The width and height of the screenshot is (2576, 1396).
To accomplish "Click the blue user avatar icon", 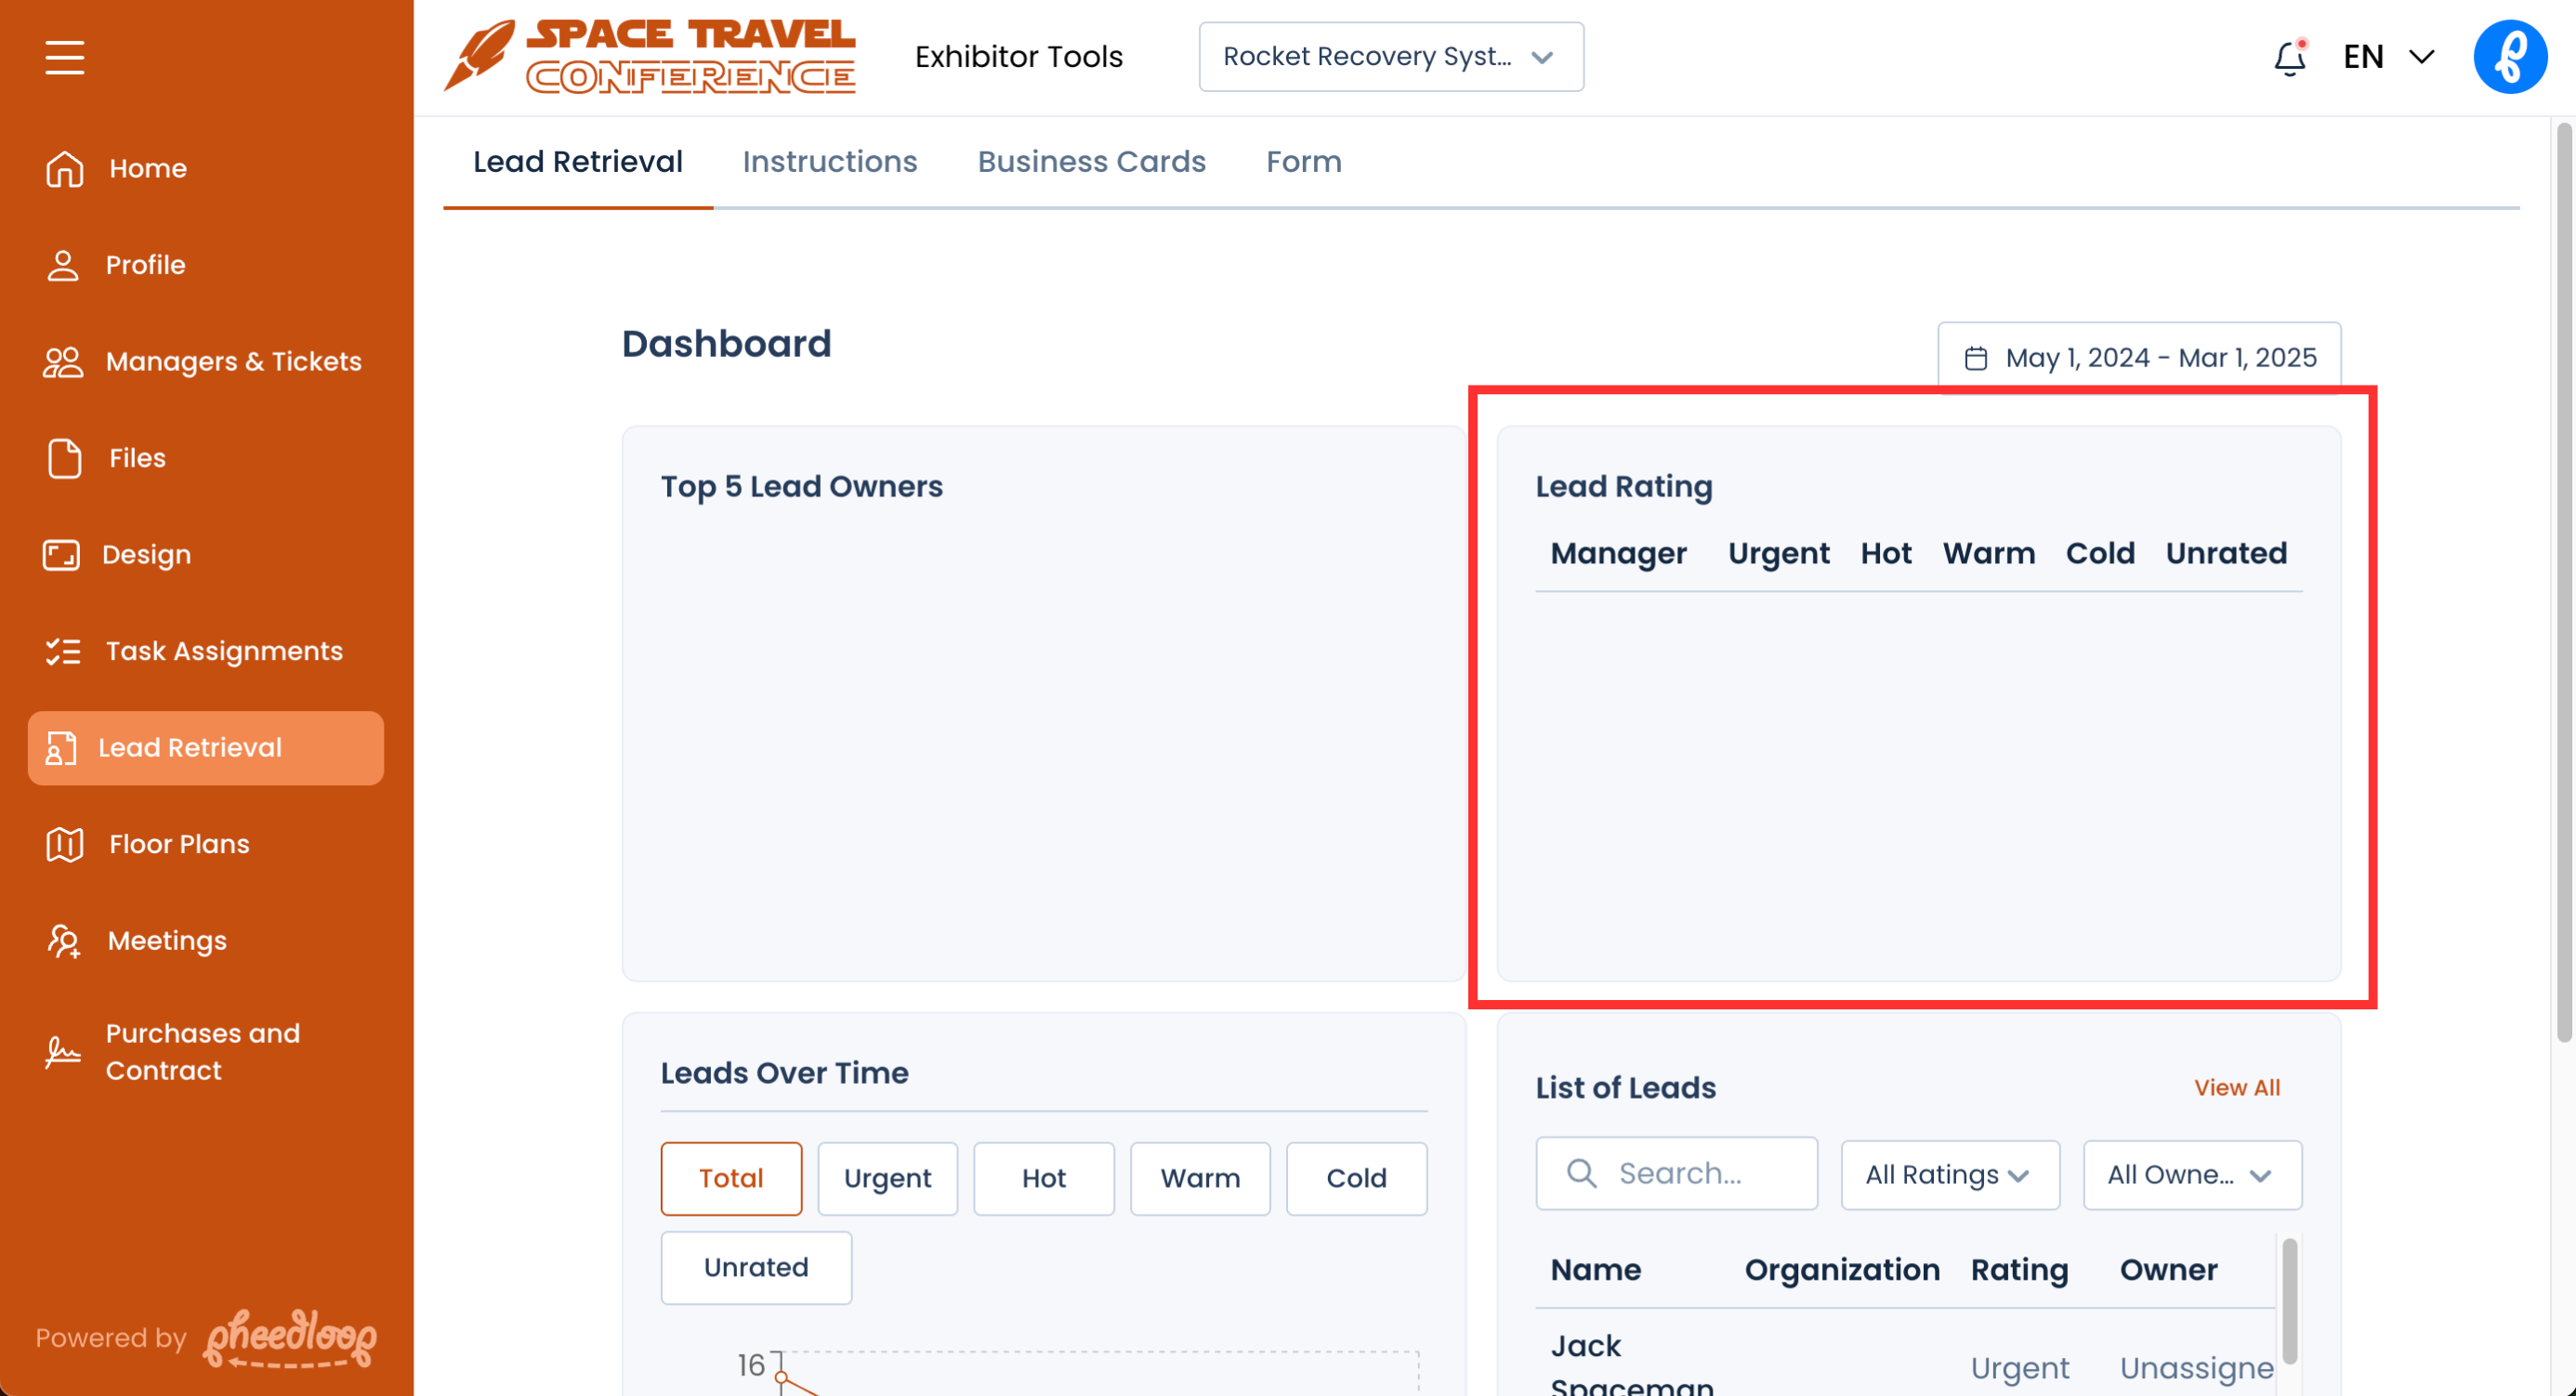I will (2510, 57).
